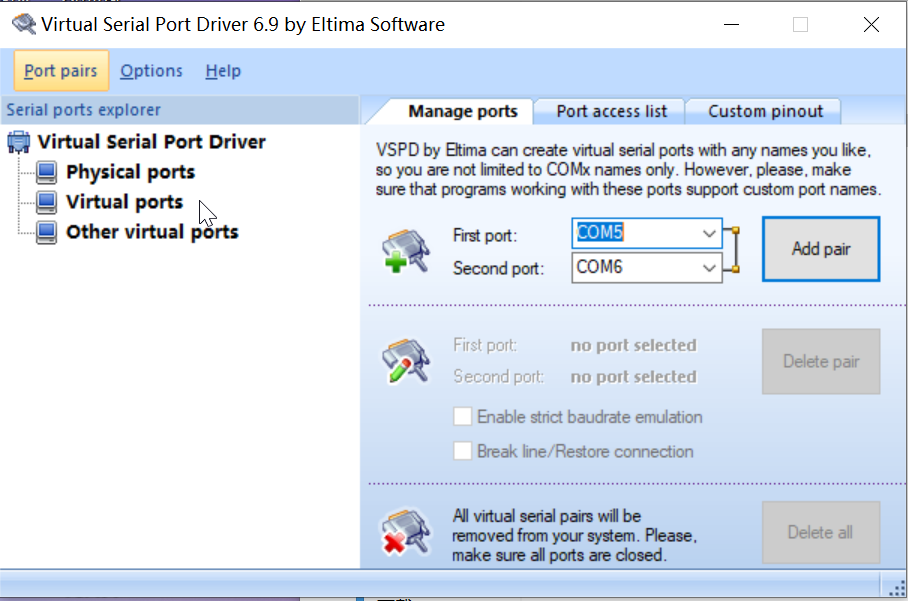Image resolution: width=908 pixels, height=601 pixels.
Task: Click the window resize grip in status bar
Action: pyautogui.click(x=896, y=588)
